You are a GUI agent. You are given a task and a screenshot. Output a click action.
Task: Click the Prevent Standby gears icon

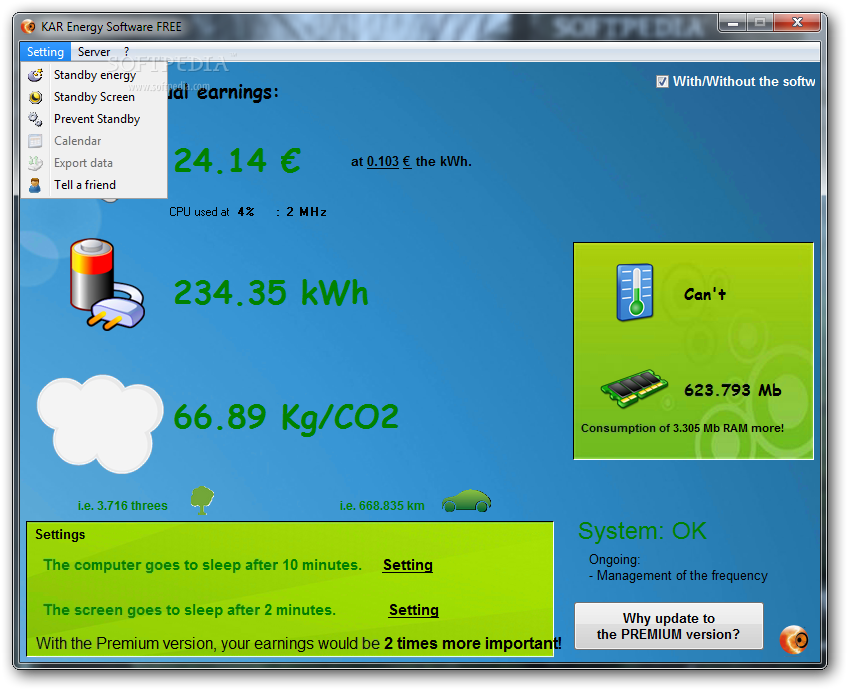tap(36, 119)
